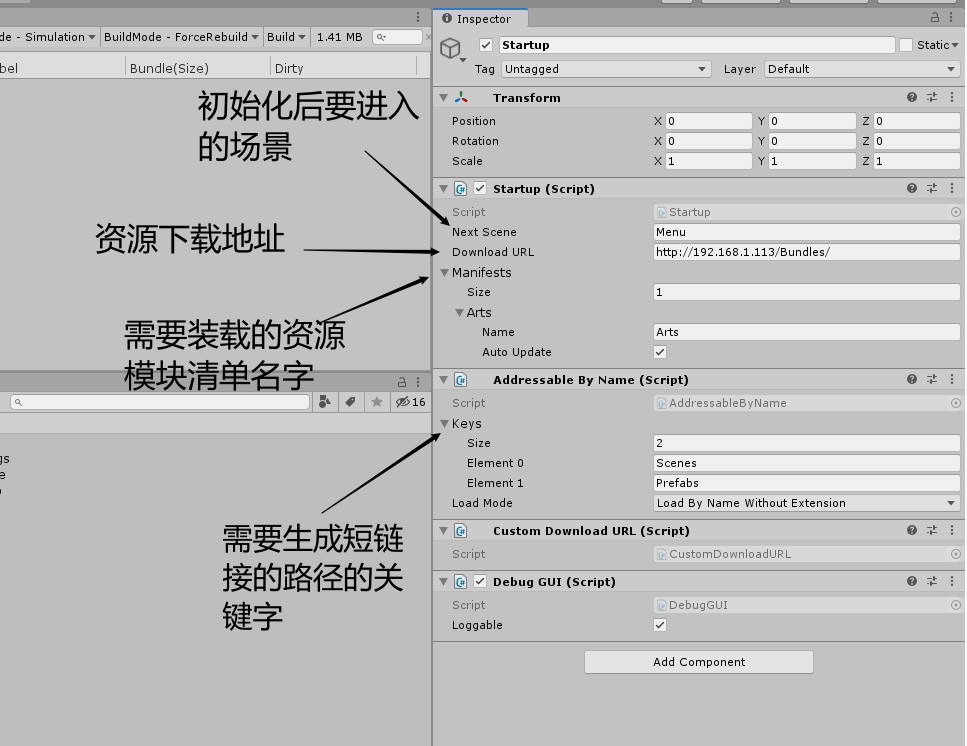Click the lock padlock icon above the asset list
This screenshot has height=746, width=967.
coord(402,380)
